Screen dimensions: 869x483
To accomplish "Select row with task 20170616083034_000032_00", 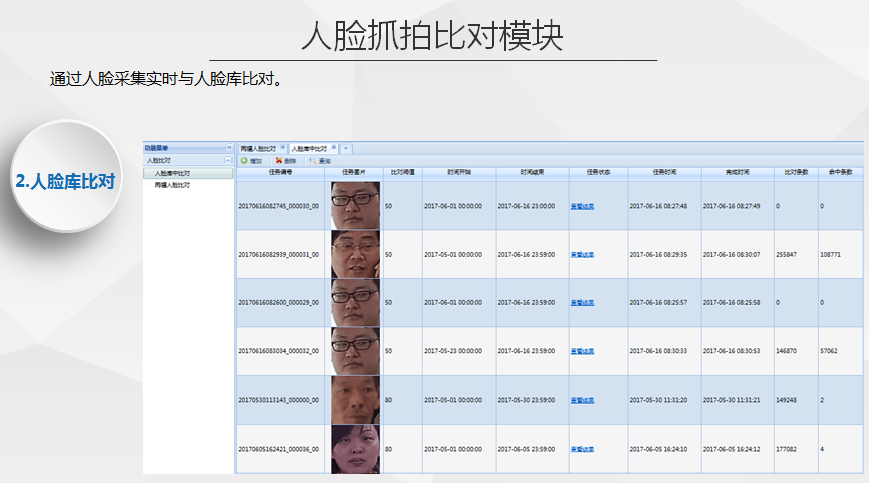I will coord(280,351).
